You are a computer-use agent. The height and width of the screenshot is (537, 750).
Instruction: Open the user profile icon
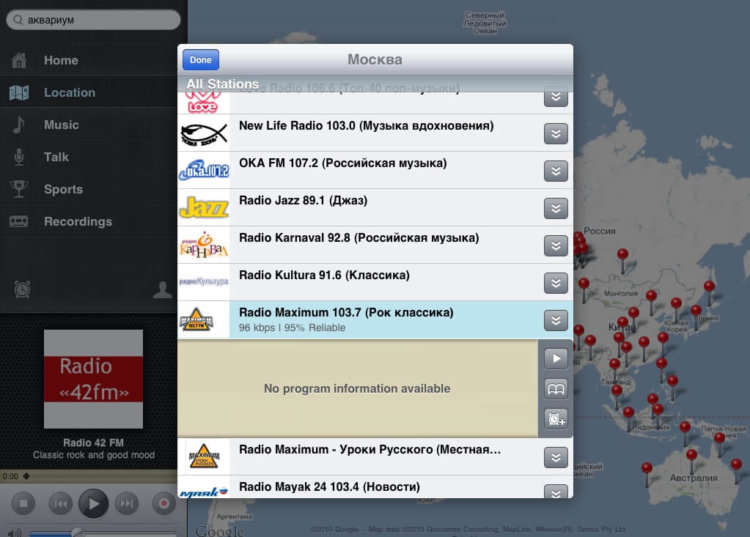coord(163,290)
